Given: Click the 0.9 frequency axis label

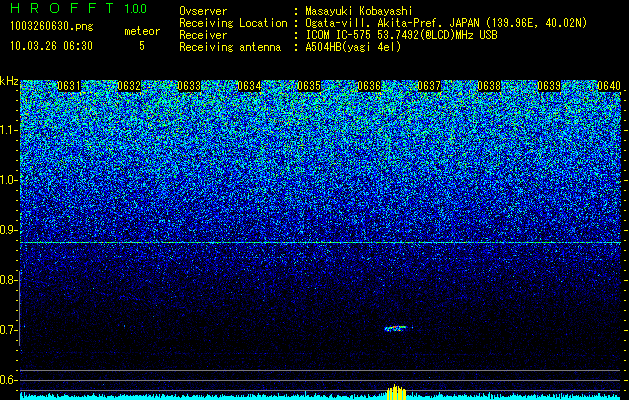Looking at the screenshot, I should tap(9, 230).
